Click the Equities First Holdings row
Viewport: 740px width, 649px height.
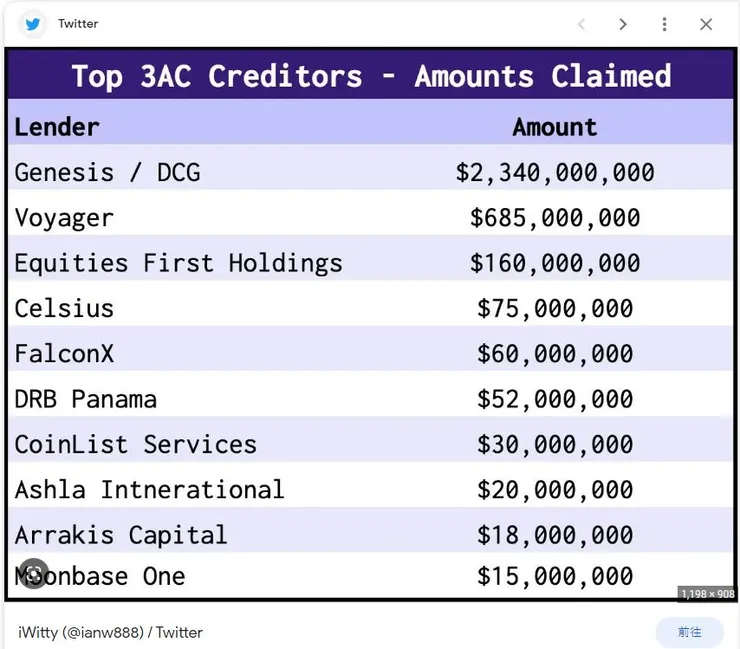178,263
